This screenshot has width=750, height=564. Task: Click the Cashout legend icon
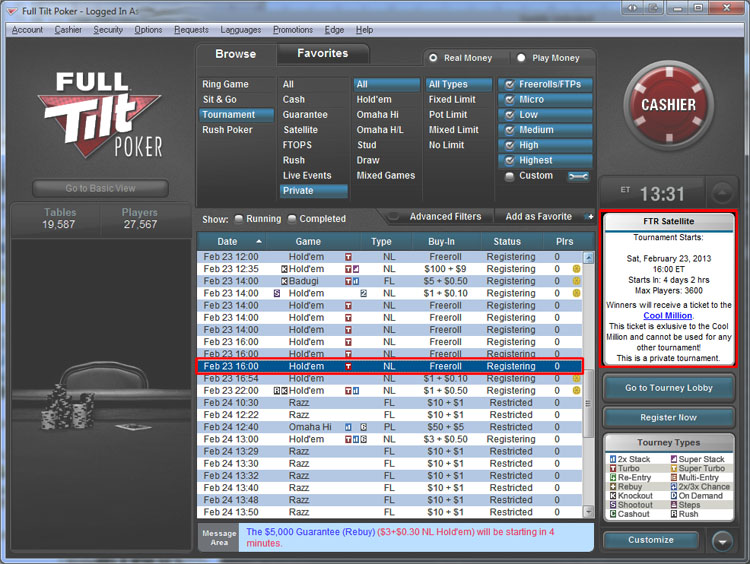click(613, 514)
